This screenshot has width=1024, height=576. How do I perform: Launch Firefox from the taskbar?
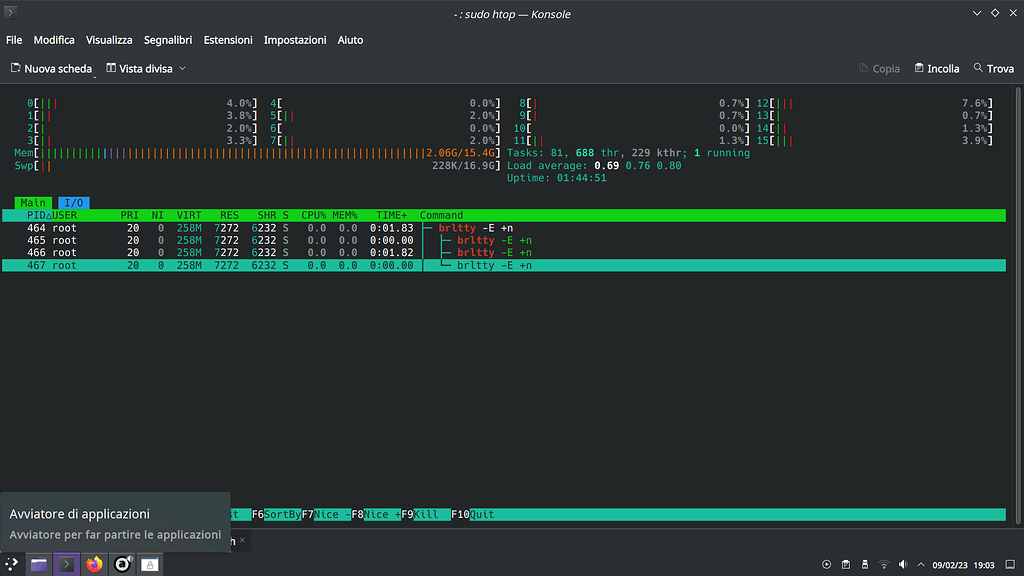tap(94, 564)
